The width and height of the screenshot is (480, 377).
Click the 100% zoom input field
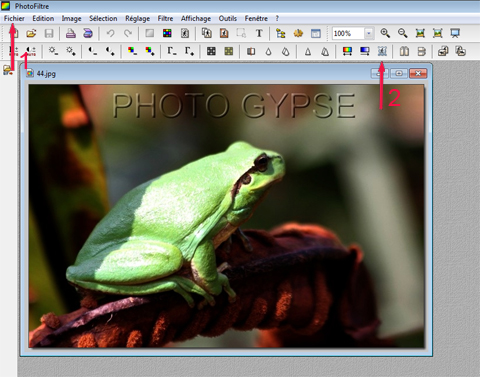[348, 33]
